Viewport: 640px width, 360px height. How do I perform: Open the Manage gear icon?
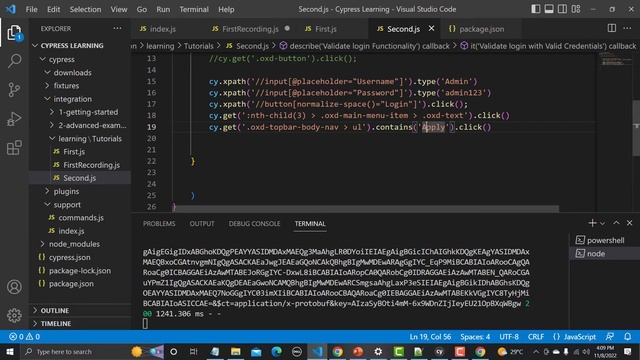14,316
